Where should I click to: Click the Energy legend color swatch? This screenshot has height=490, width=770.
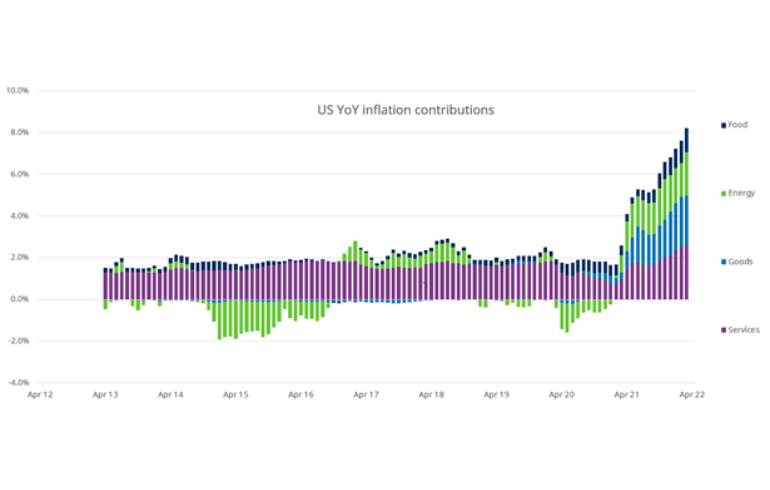pos(724,193)
